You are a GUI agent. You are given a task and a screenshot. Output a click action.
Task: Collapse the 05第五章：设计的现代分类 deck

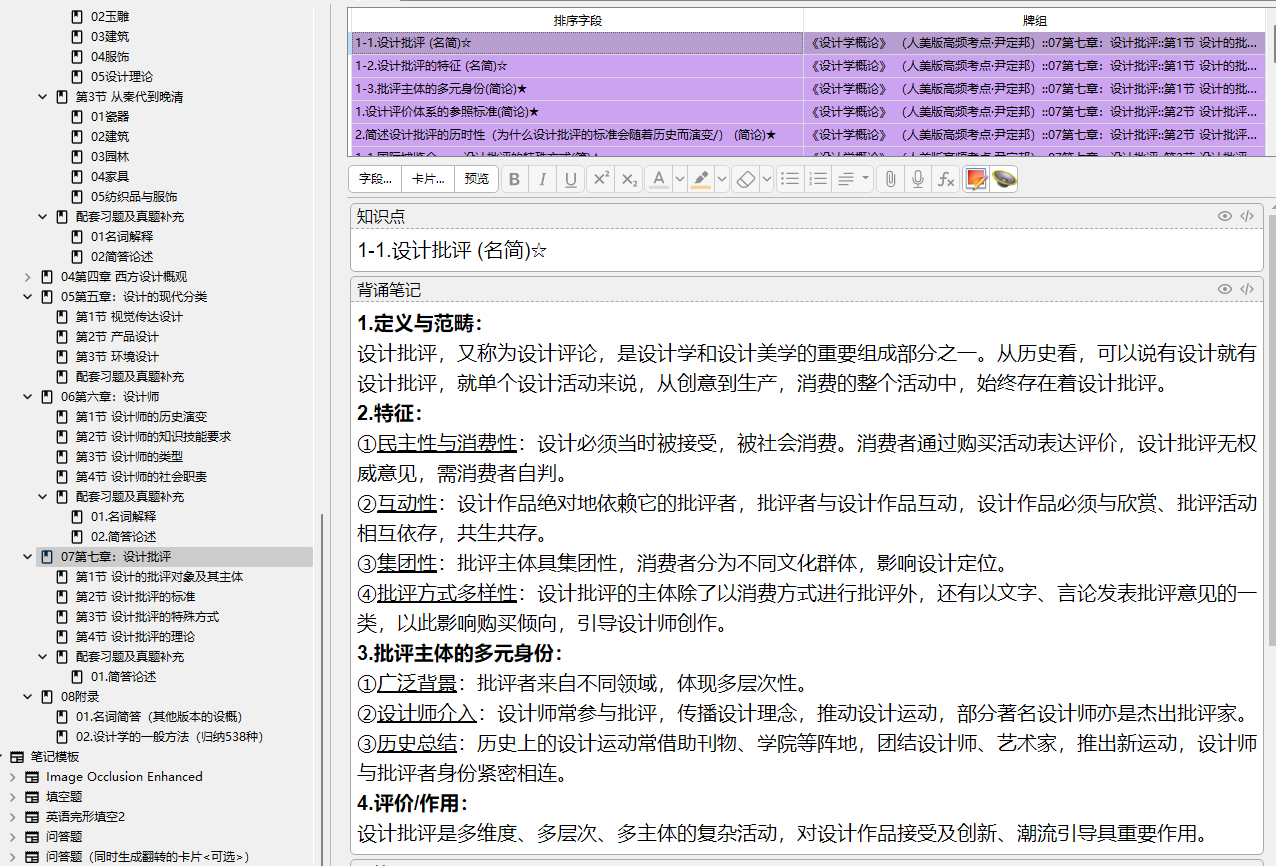click(x=28, y=297)
